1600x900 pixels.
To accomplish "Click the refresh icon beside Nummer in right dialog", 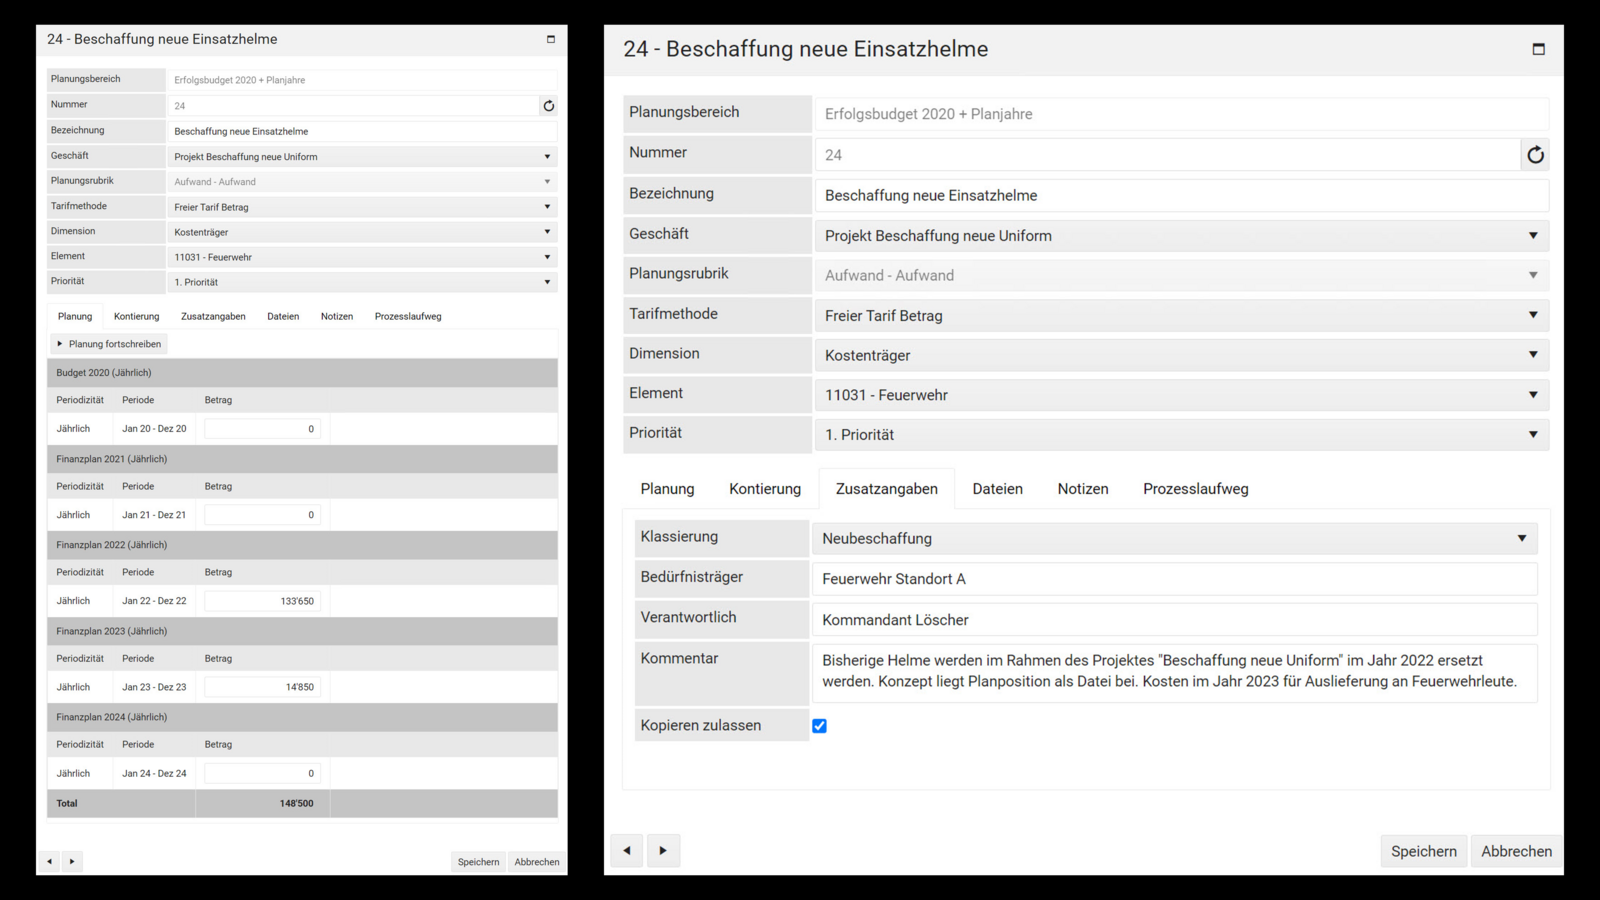I will [1535, 155].
